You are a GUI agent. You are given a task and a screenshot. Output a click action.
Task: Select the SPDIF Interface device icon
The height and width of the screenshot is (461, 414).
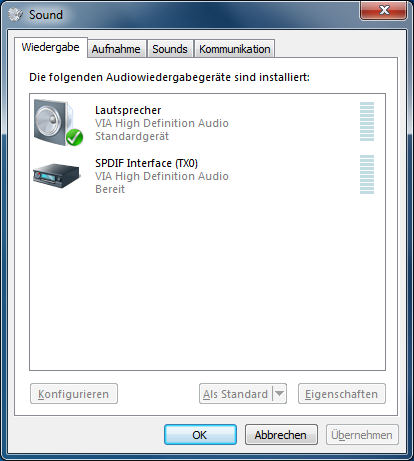tap(57, 175)
